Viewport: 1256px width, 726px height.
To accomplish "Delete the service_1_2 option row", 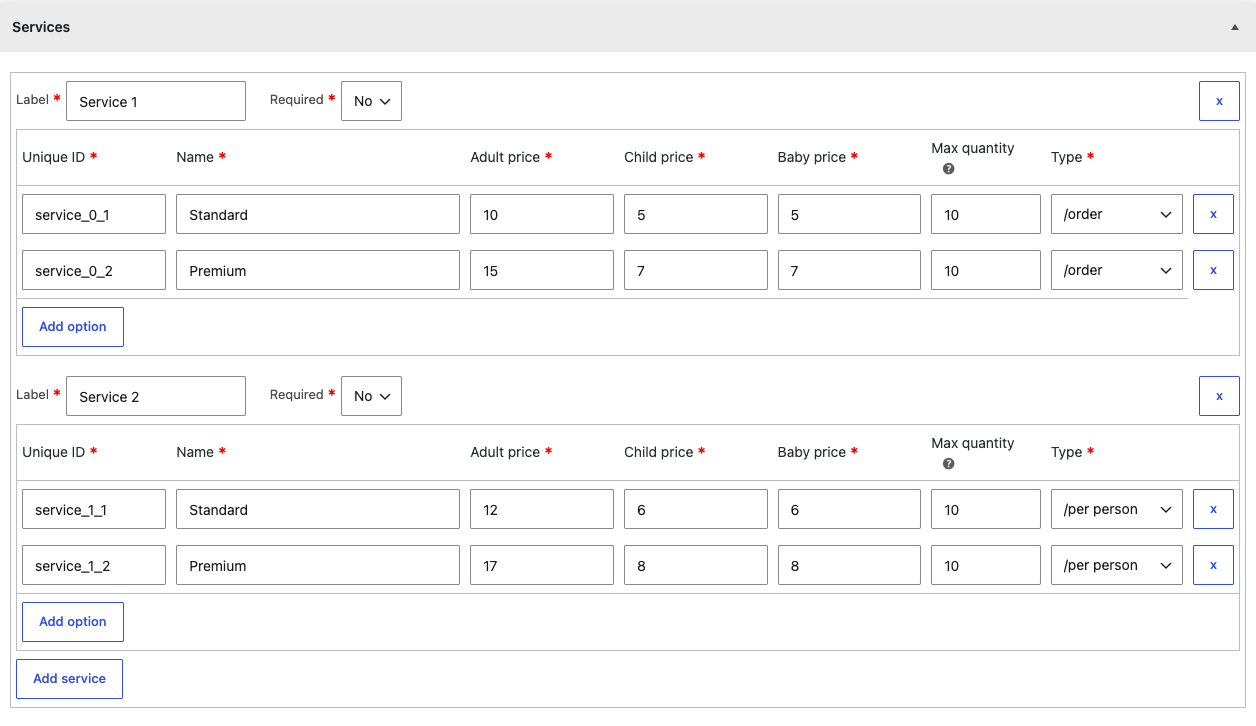I will pyautogui.click(x=1213, y=565).
